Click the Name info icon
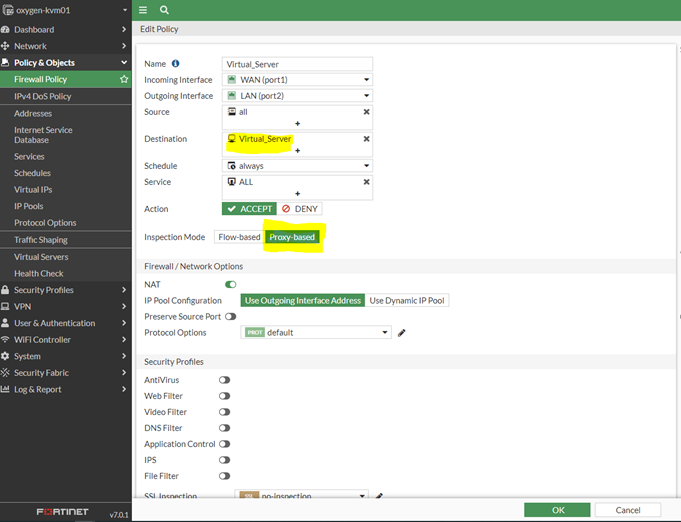 [175, 63]
